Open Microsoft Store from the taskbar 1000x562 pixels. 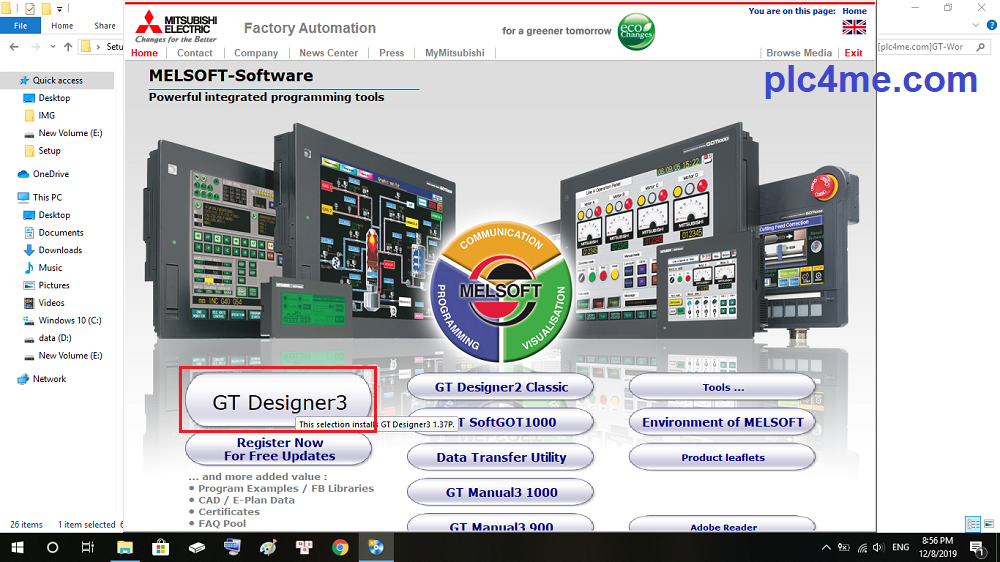coord(161,547)
